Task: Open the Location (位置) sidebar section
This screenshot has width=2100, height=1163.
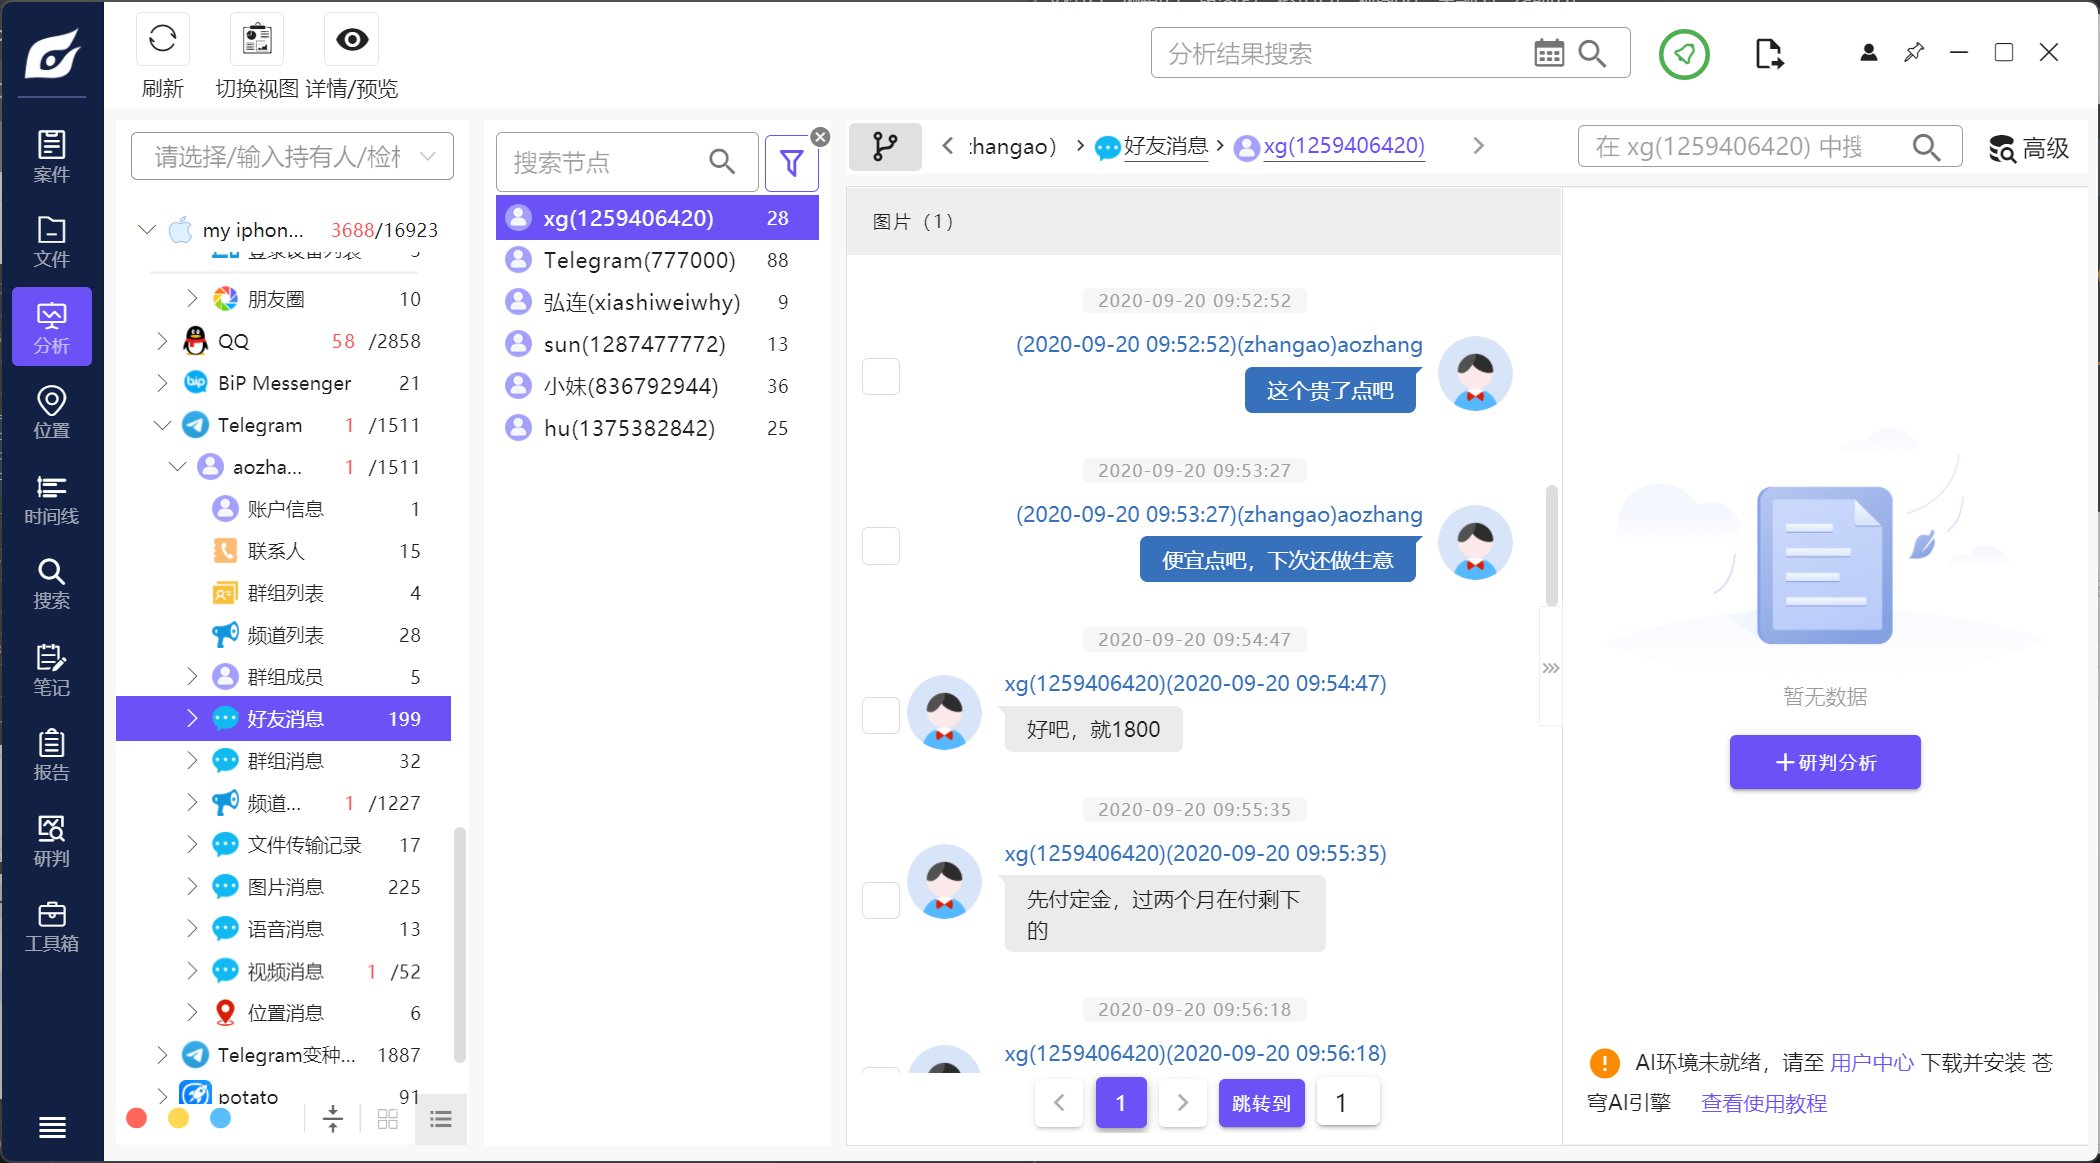Action: (x=51, y=413)
